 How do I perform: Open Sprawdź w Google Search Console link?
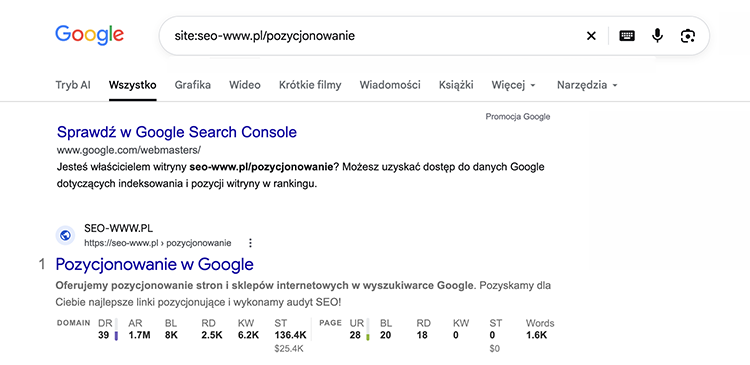(x=177, y=132)
